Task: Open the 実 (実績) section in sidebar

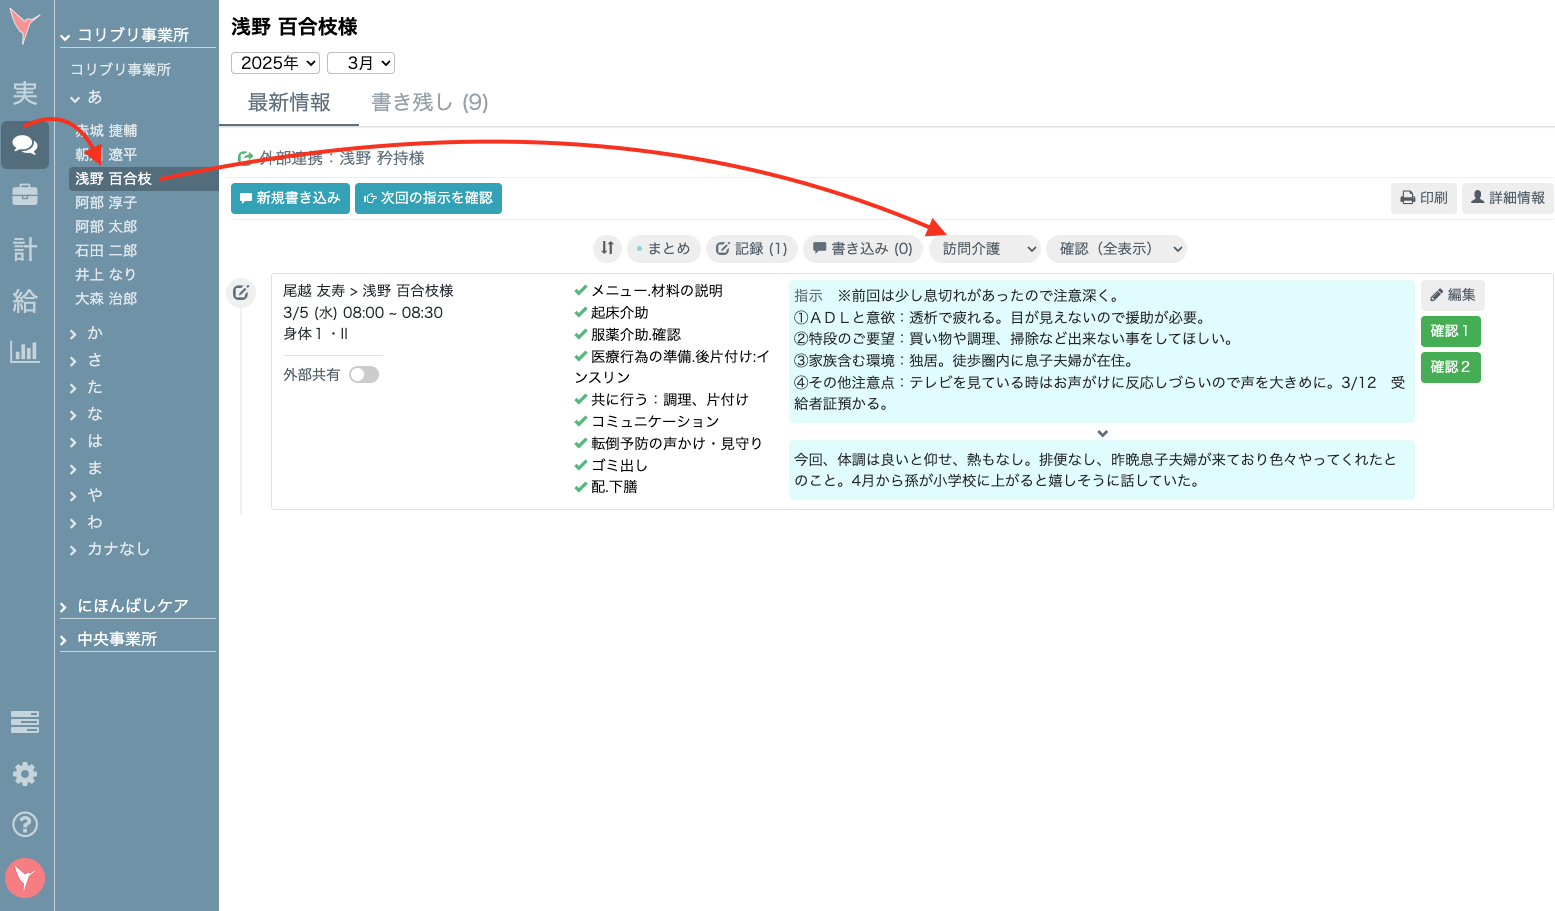Action: coord(25,94)
